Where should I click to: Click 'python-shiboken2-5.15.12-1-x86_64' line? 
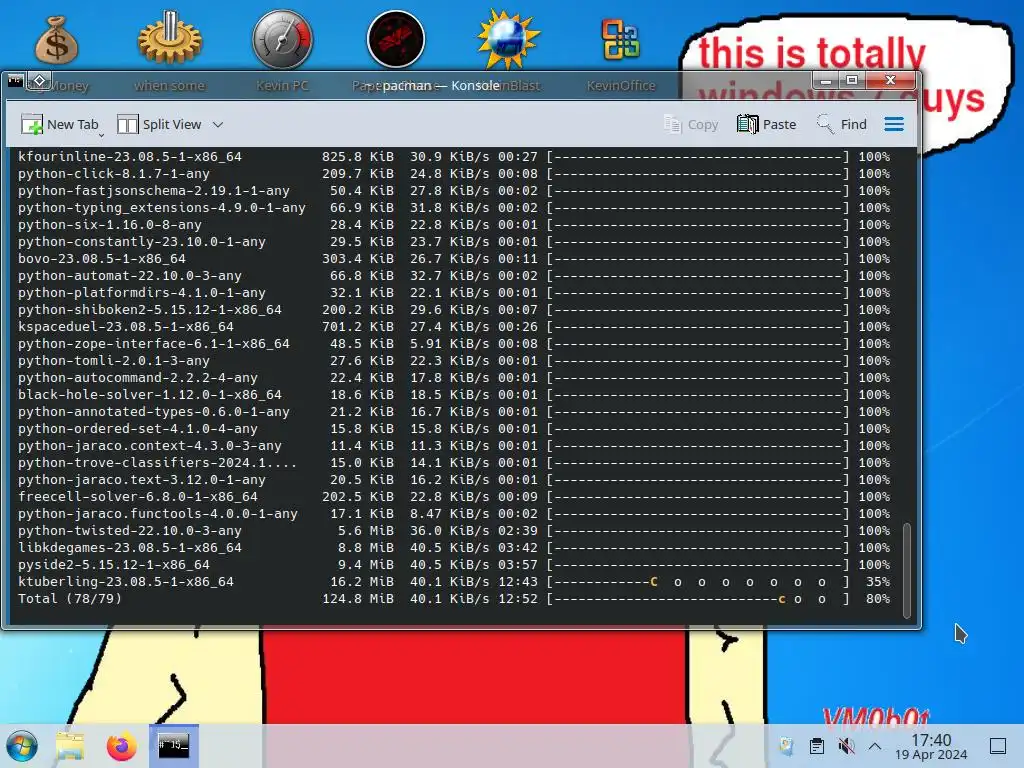tap(150, 310)
